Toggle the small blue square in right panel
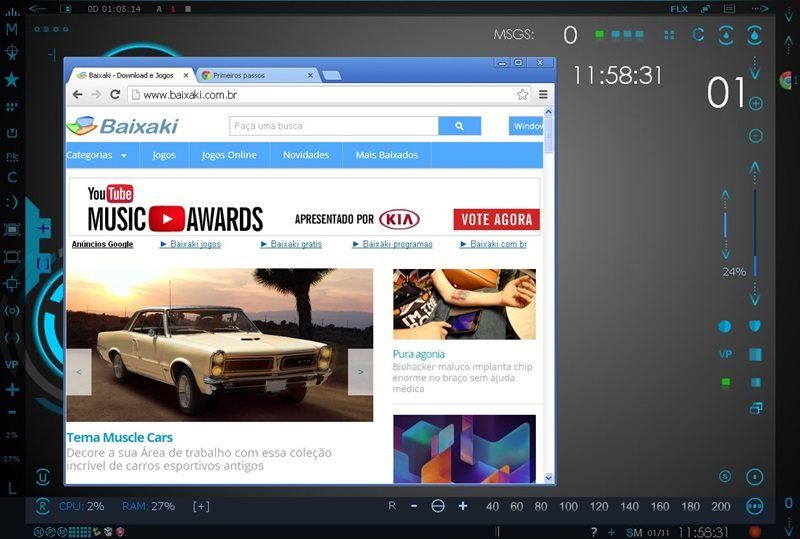The width and height of the screenshot is (800, 539). pos(756,382)
